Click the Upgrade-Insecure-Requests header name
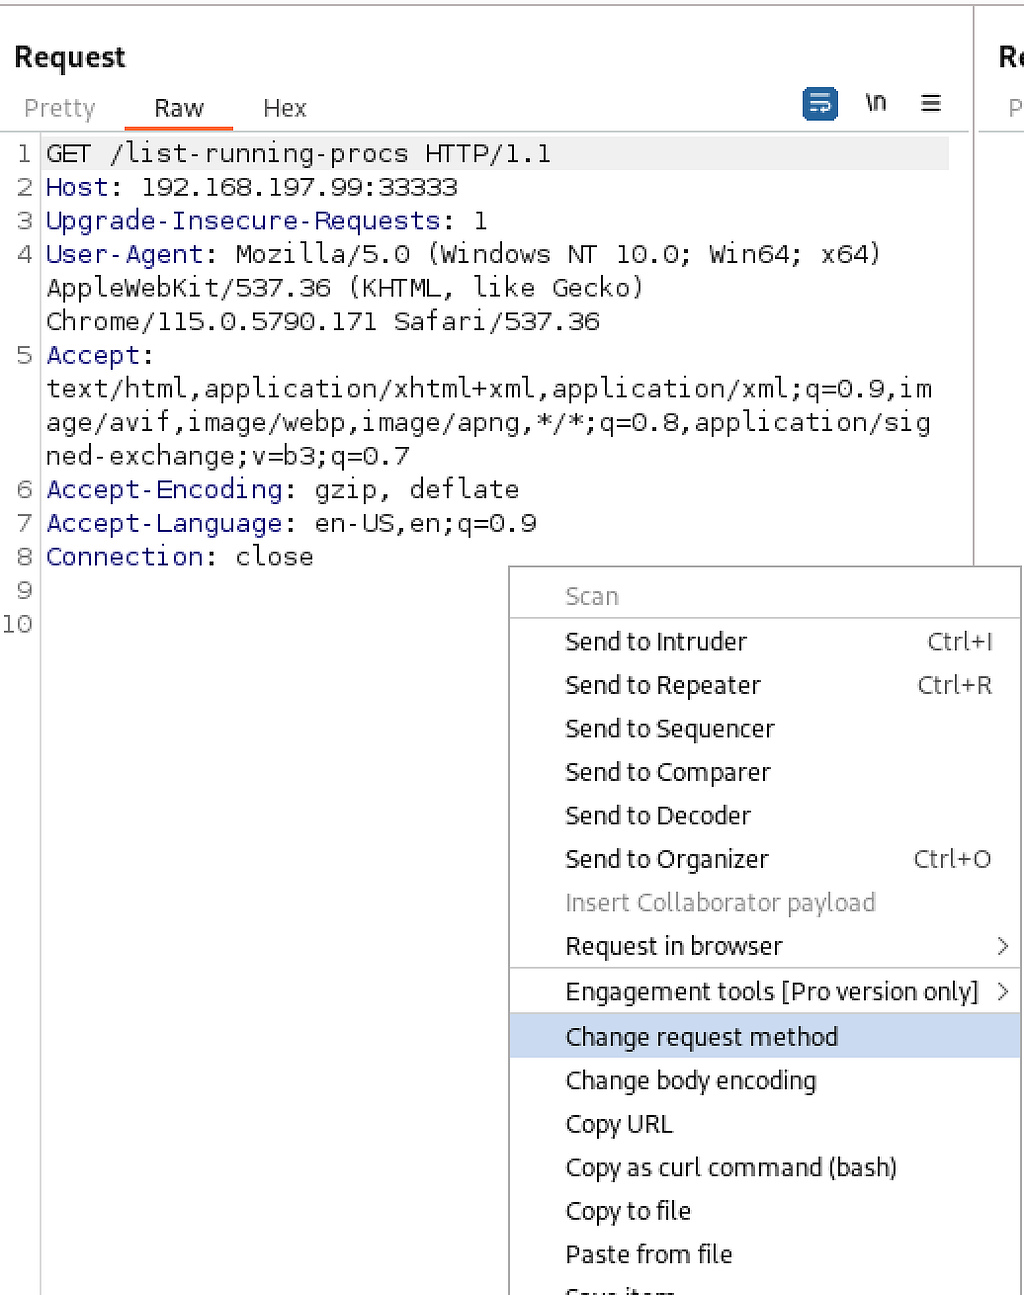The width and height of the screenshot is (1024, 1295). pos(243,221)
